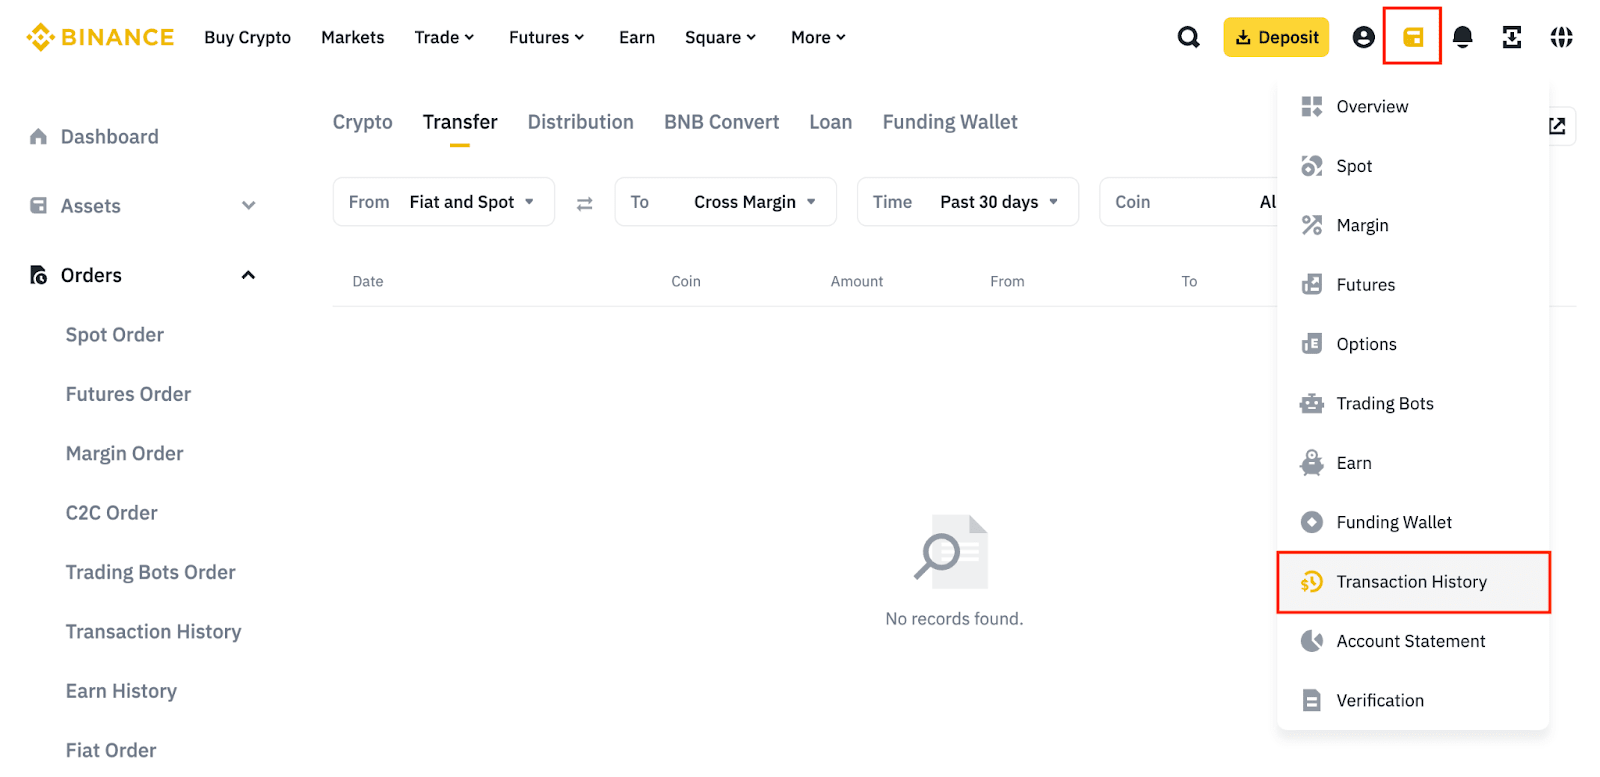
Task: Open C2C Order in sidebar
Action: (x=111, y=513)
